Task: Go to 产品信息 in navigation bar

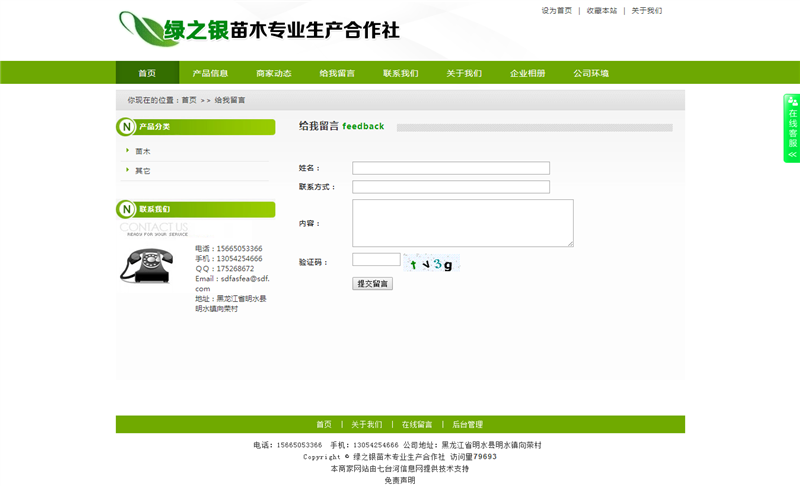Action: point(210,73)
